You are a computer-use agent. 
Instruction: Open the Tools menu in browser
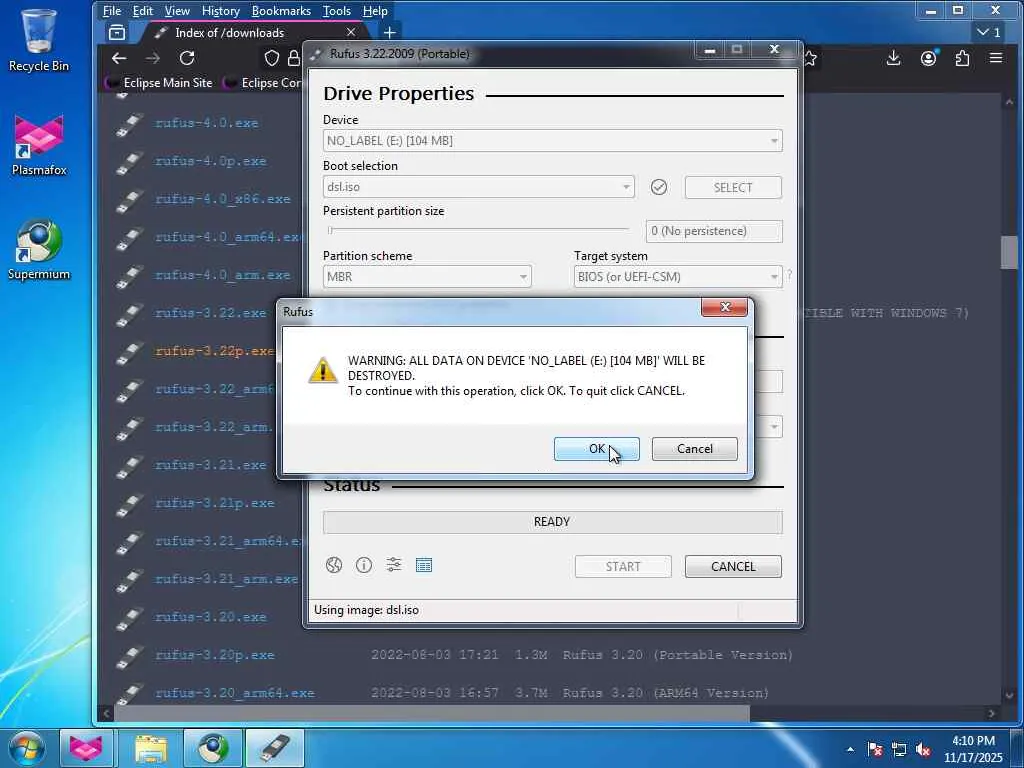pos(336,11)
